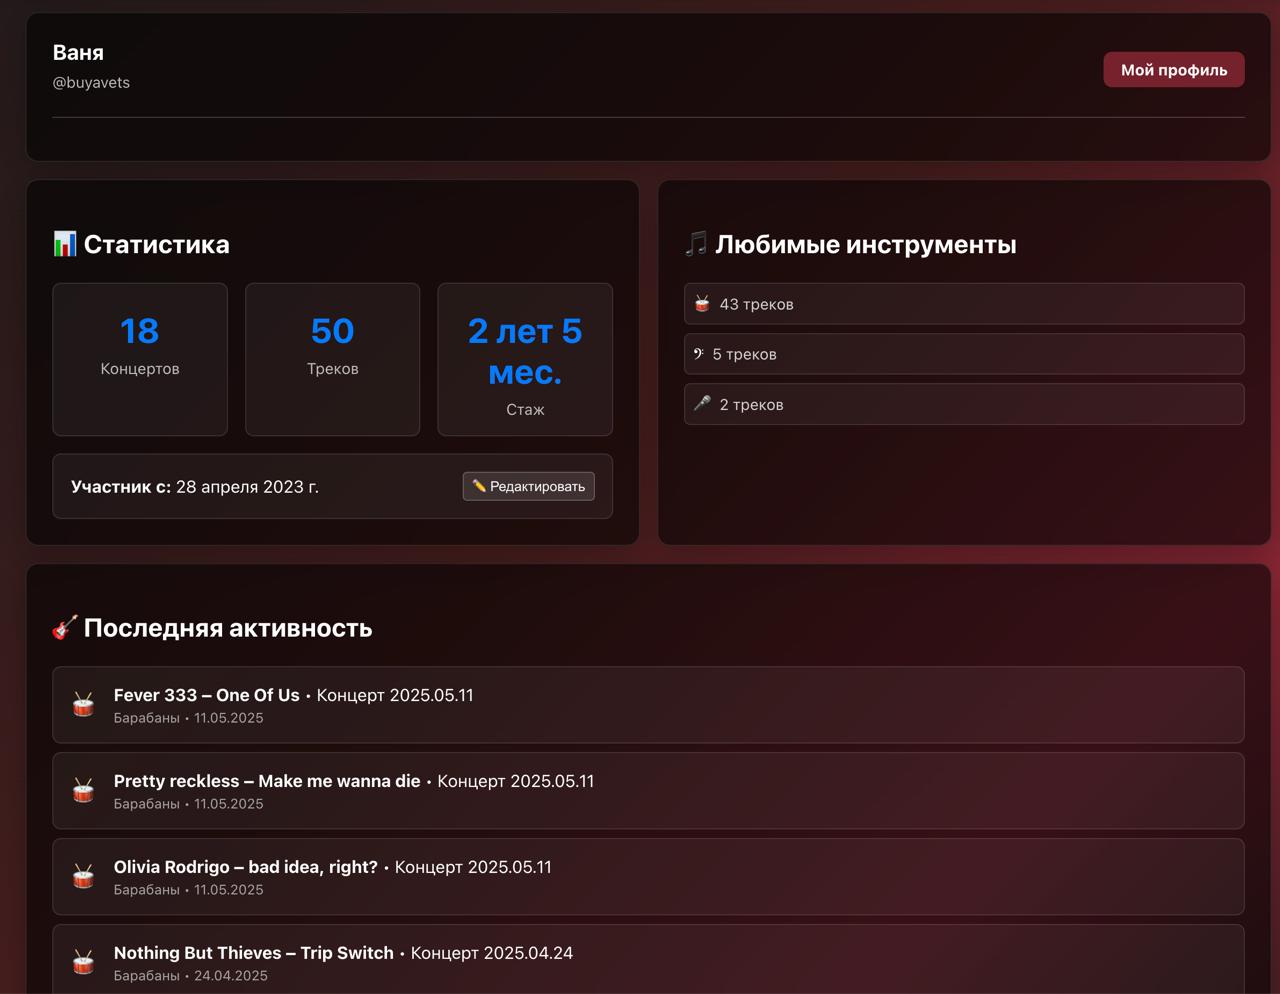The height and width of the screenshot is (994, 1280).
Task: Click the microphone icon in 2 треков row
Action: (702, 404)
